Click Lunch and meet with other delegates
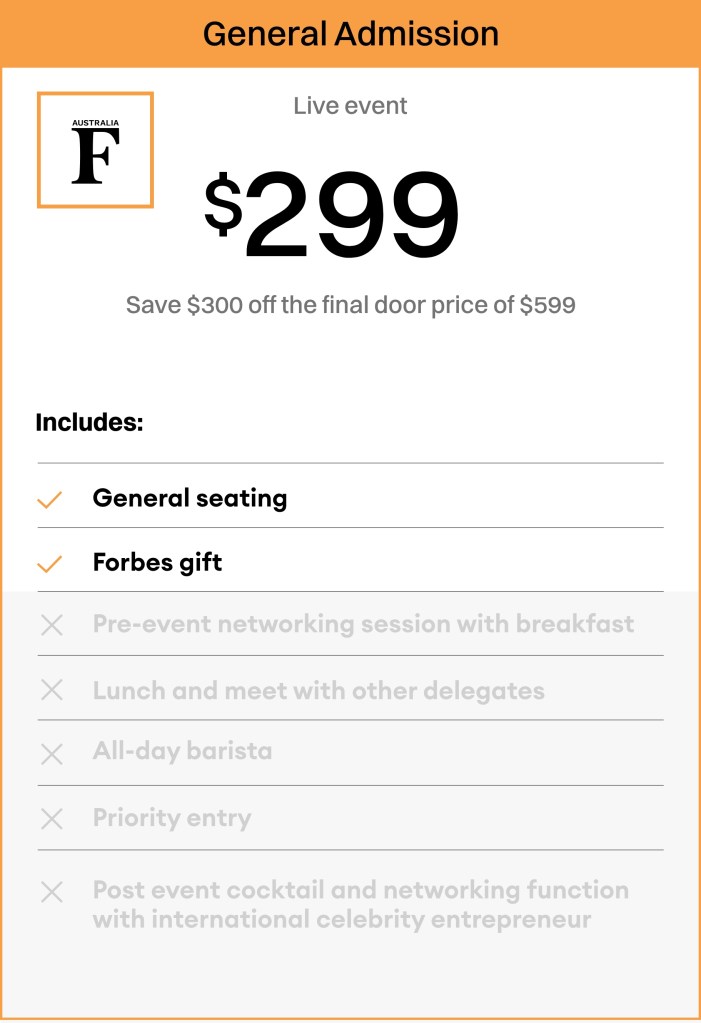 pyautogui.click(x=319, y=691)
